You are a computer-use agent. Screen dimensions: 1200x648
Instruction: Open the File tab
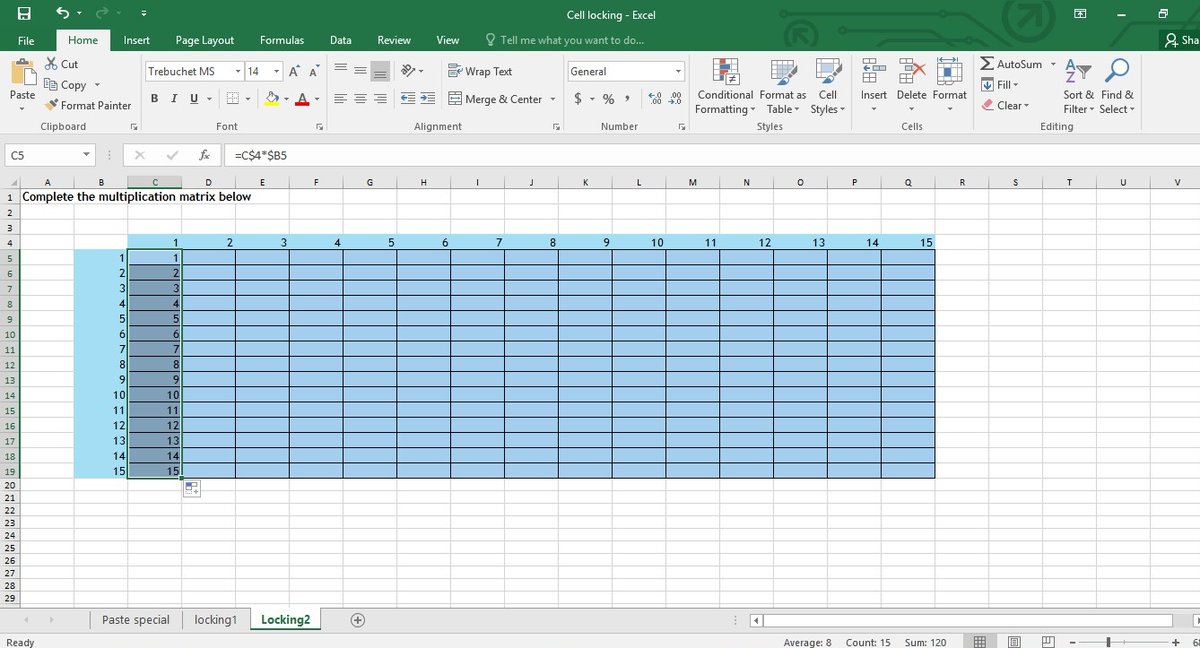pyautogui.click(x=26, y=40)
